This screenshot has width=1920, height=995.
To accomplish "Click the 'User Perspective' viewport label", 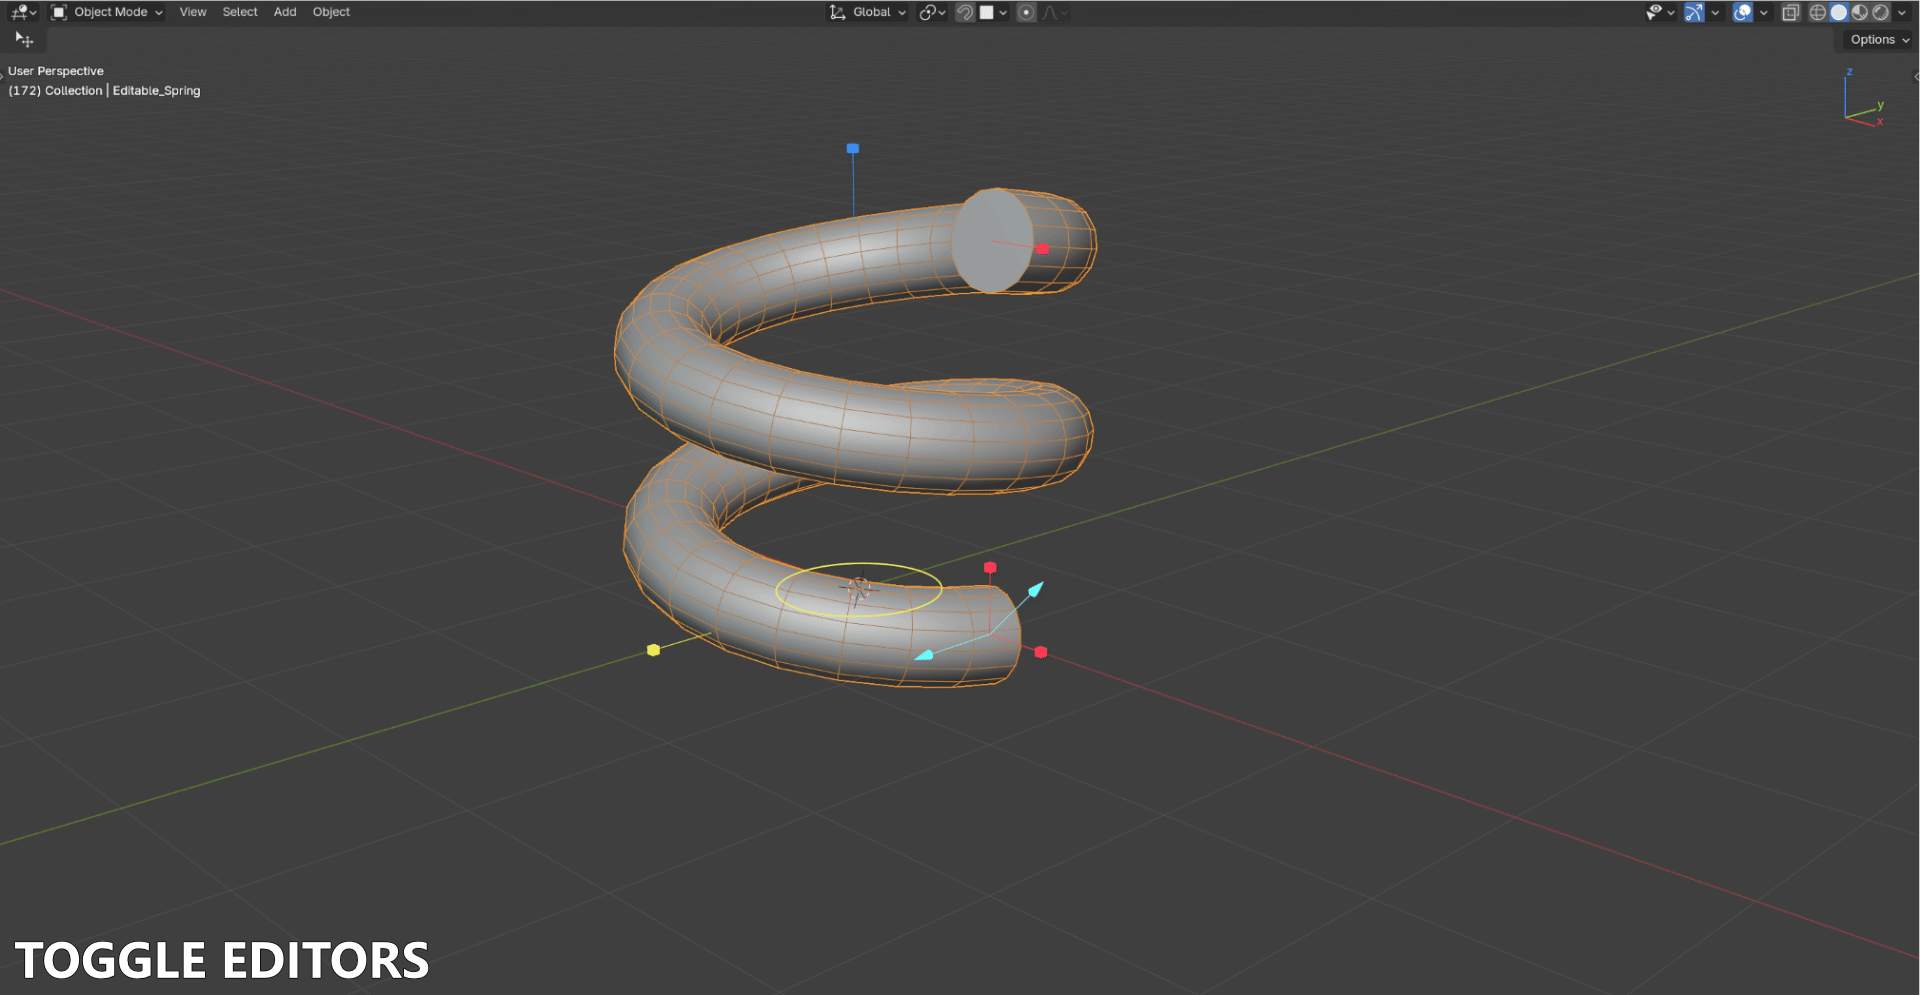I will tap(56, 71).
